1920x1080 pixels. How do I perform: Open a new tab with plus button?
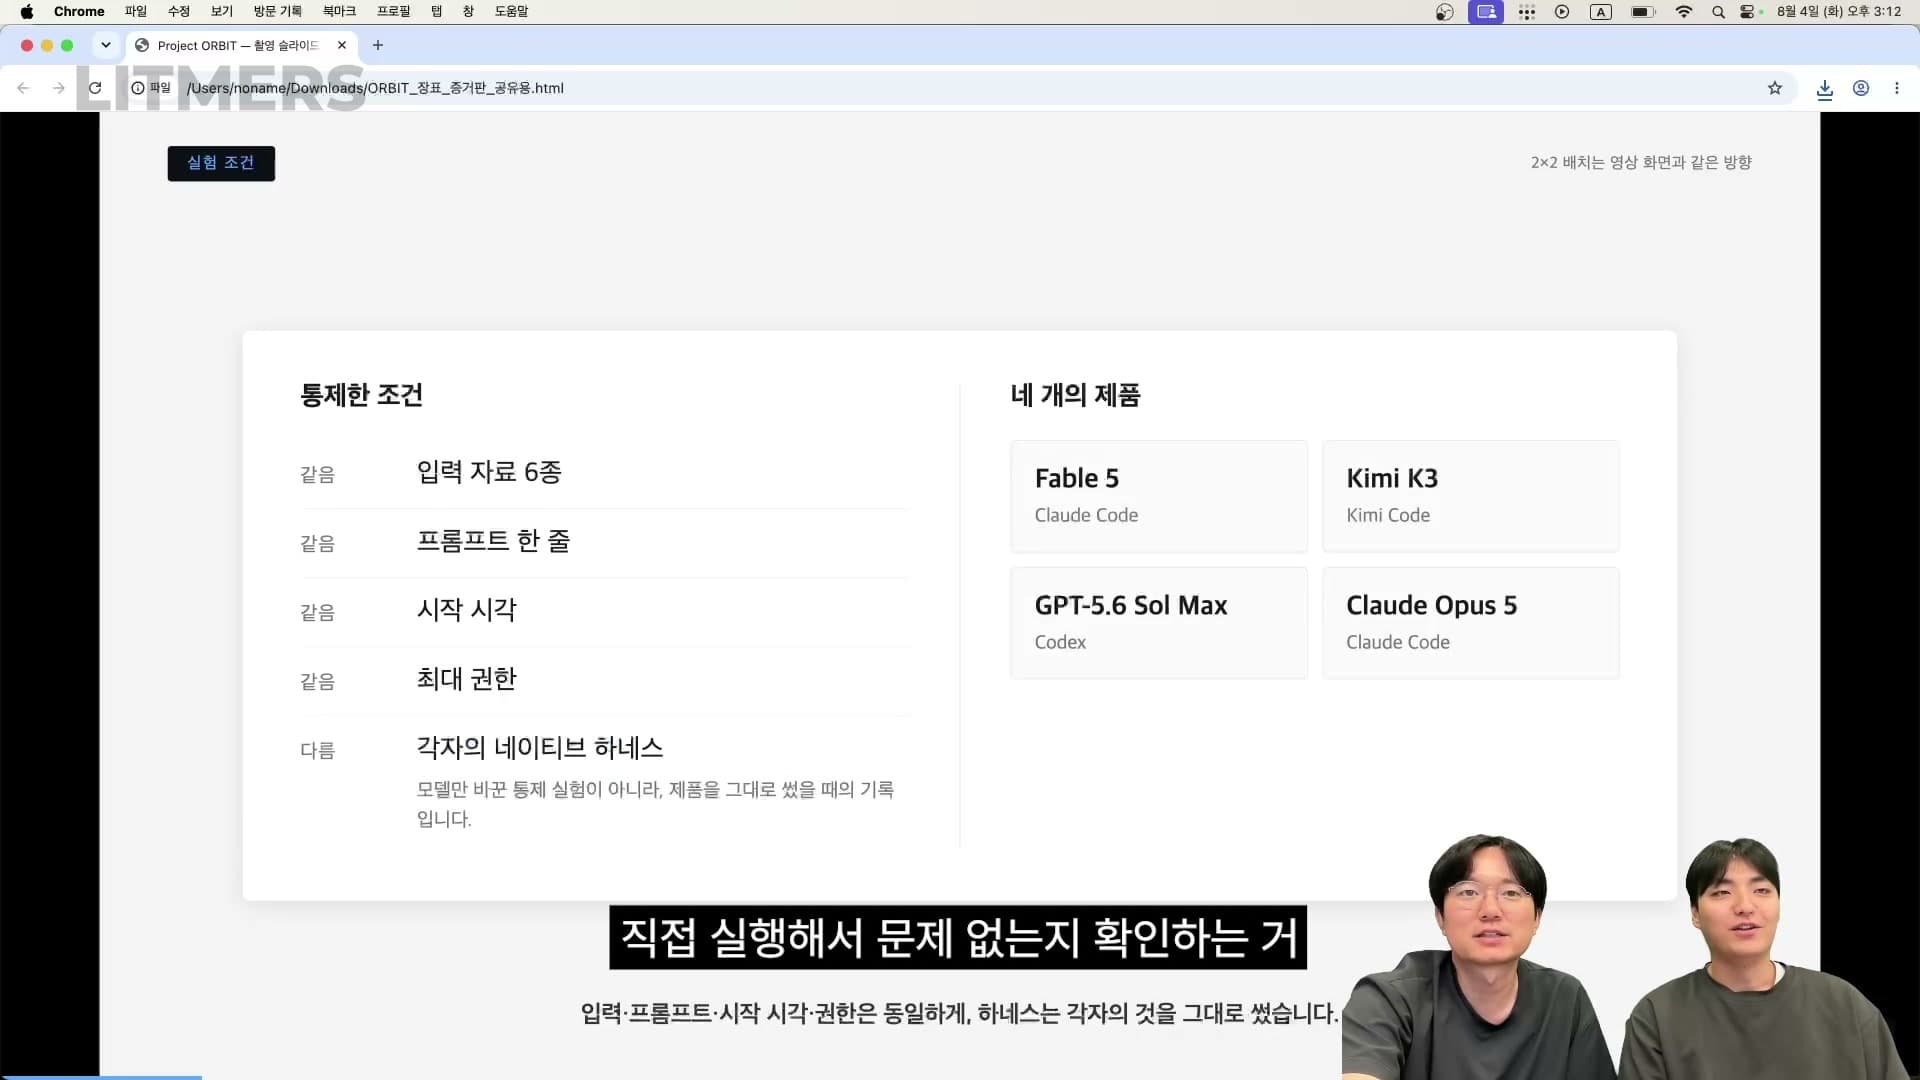(x=378, y=45)
